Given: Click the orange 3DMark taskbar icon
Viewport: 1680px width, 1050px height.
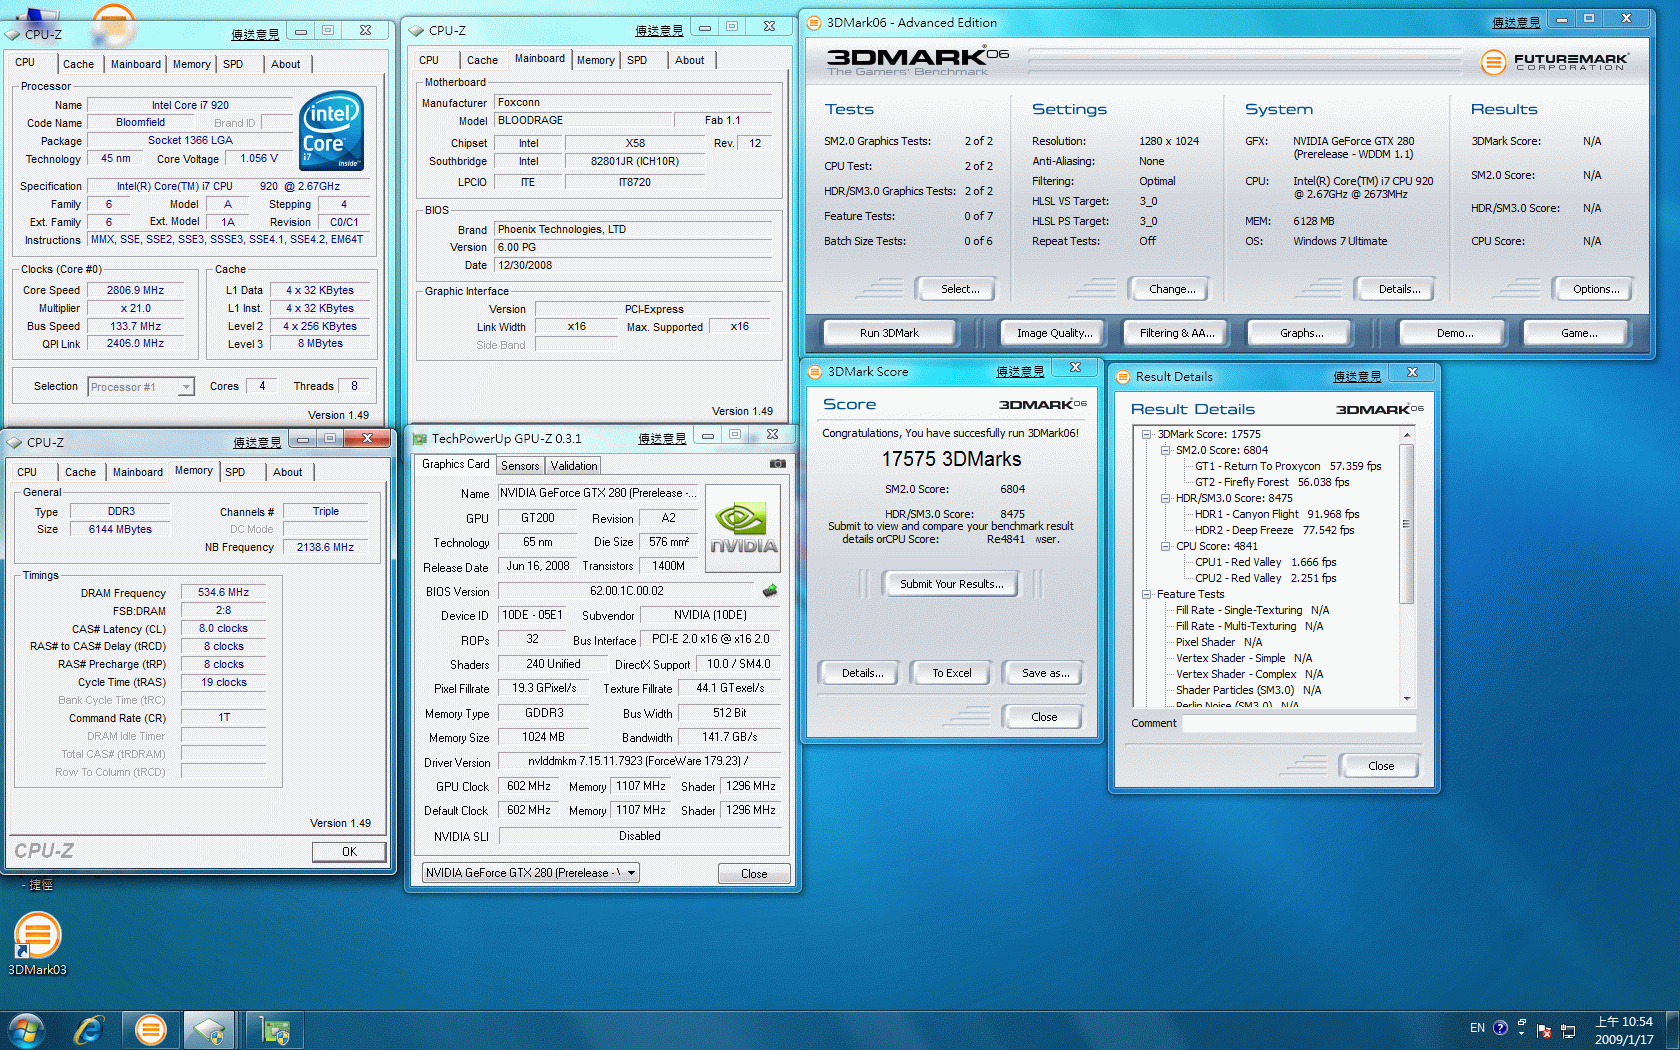Looking at the screenshot, I should coord(151,1029).
